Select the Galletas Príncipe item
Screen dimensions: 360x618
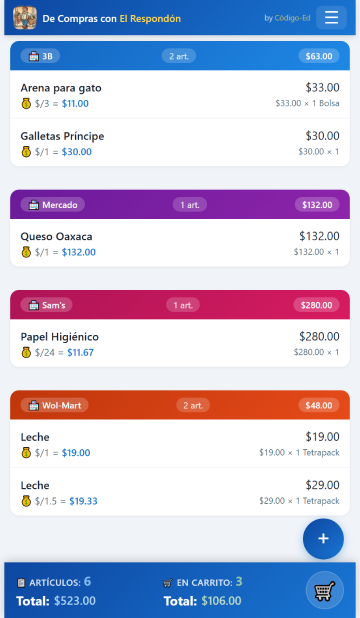(180, 143)
